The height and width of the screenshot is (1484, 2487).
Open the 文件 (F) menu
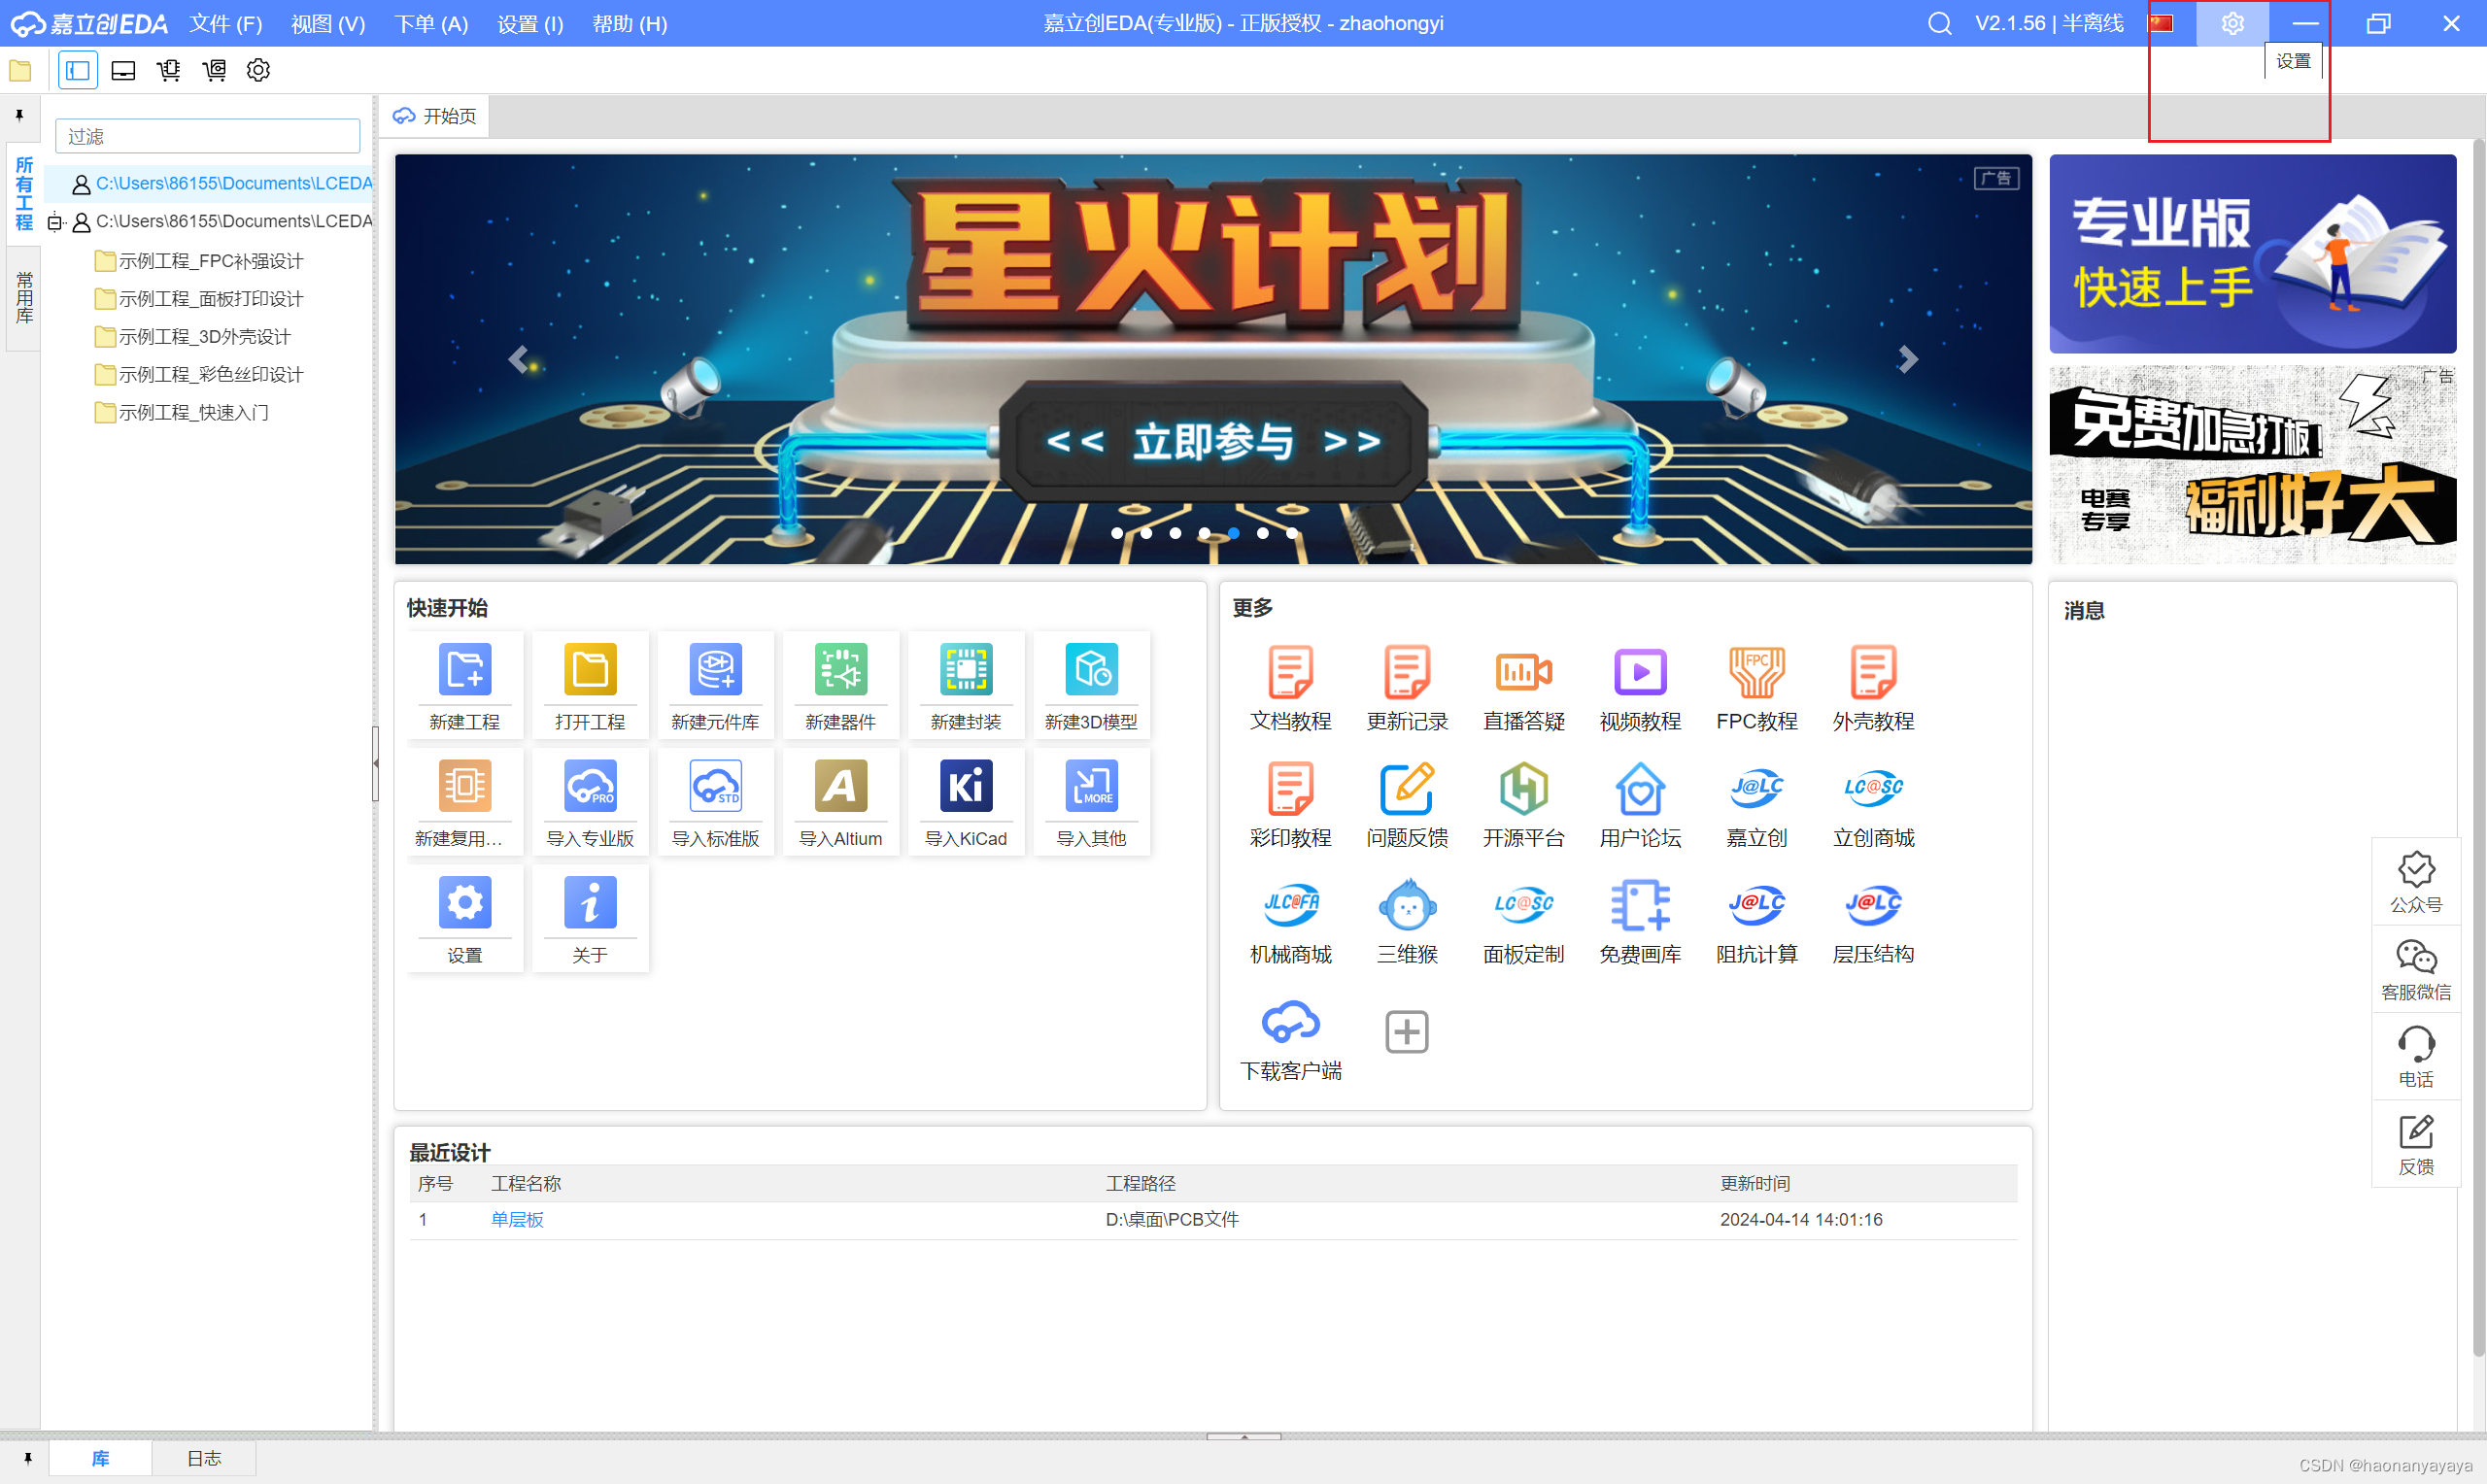(225, 23)
